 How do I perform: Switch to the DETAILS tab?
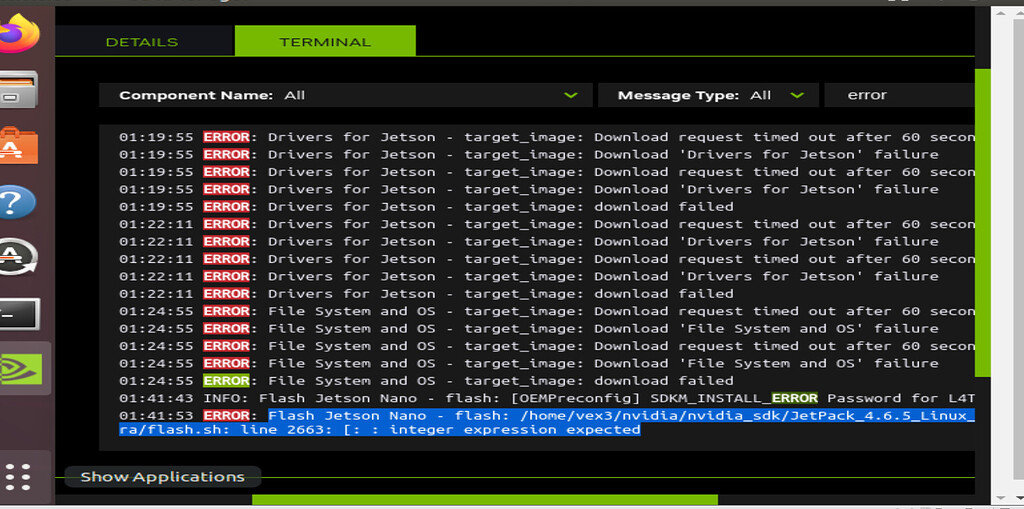tap(142, 42)
